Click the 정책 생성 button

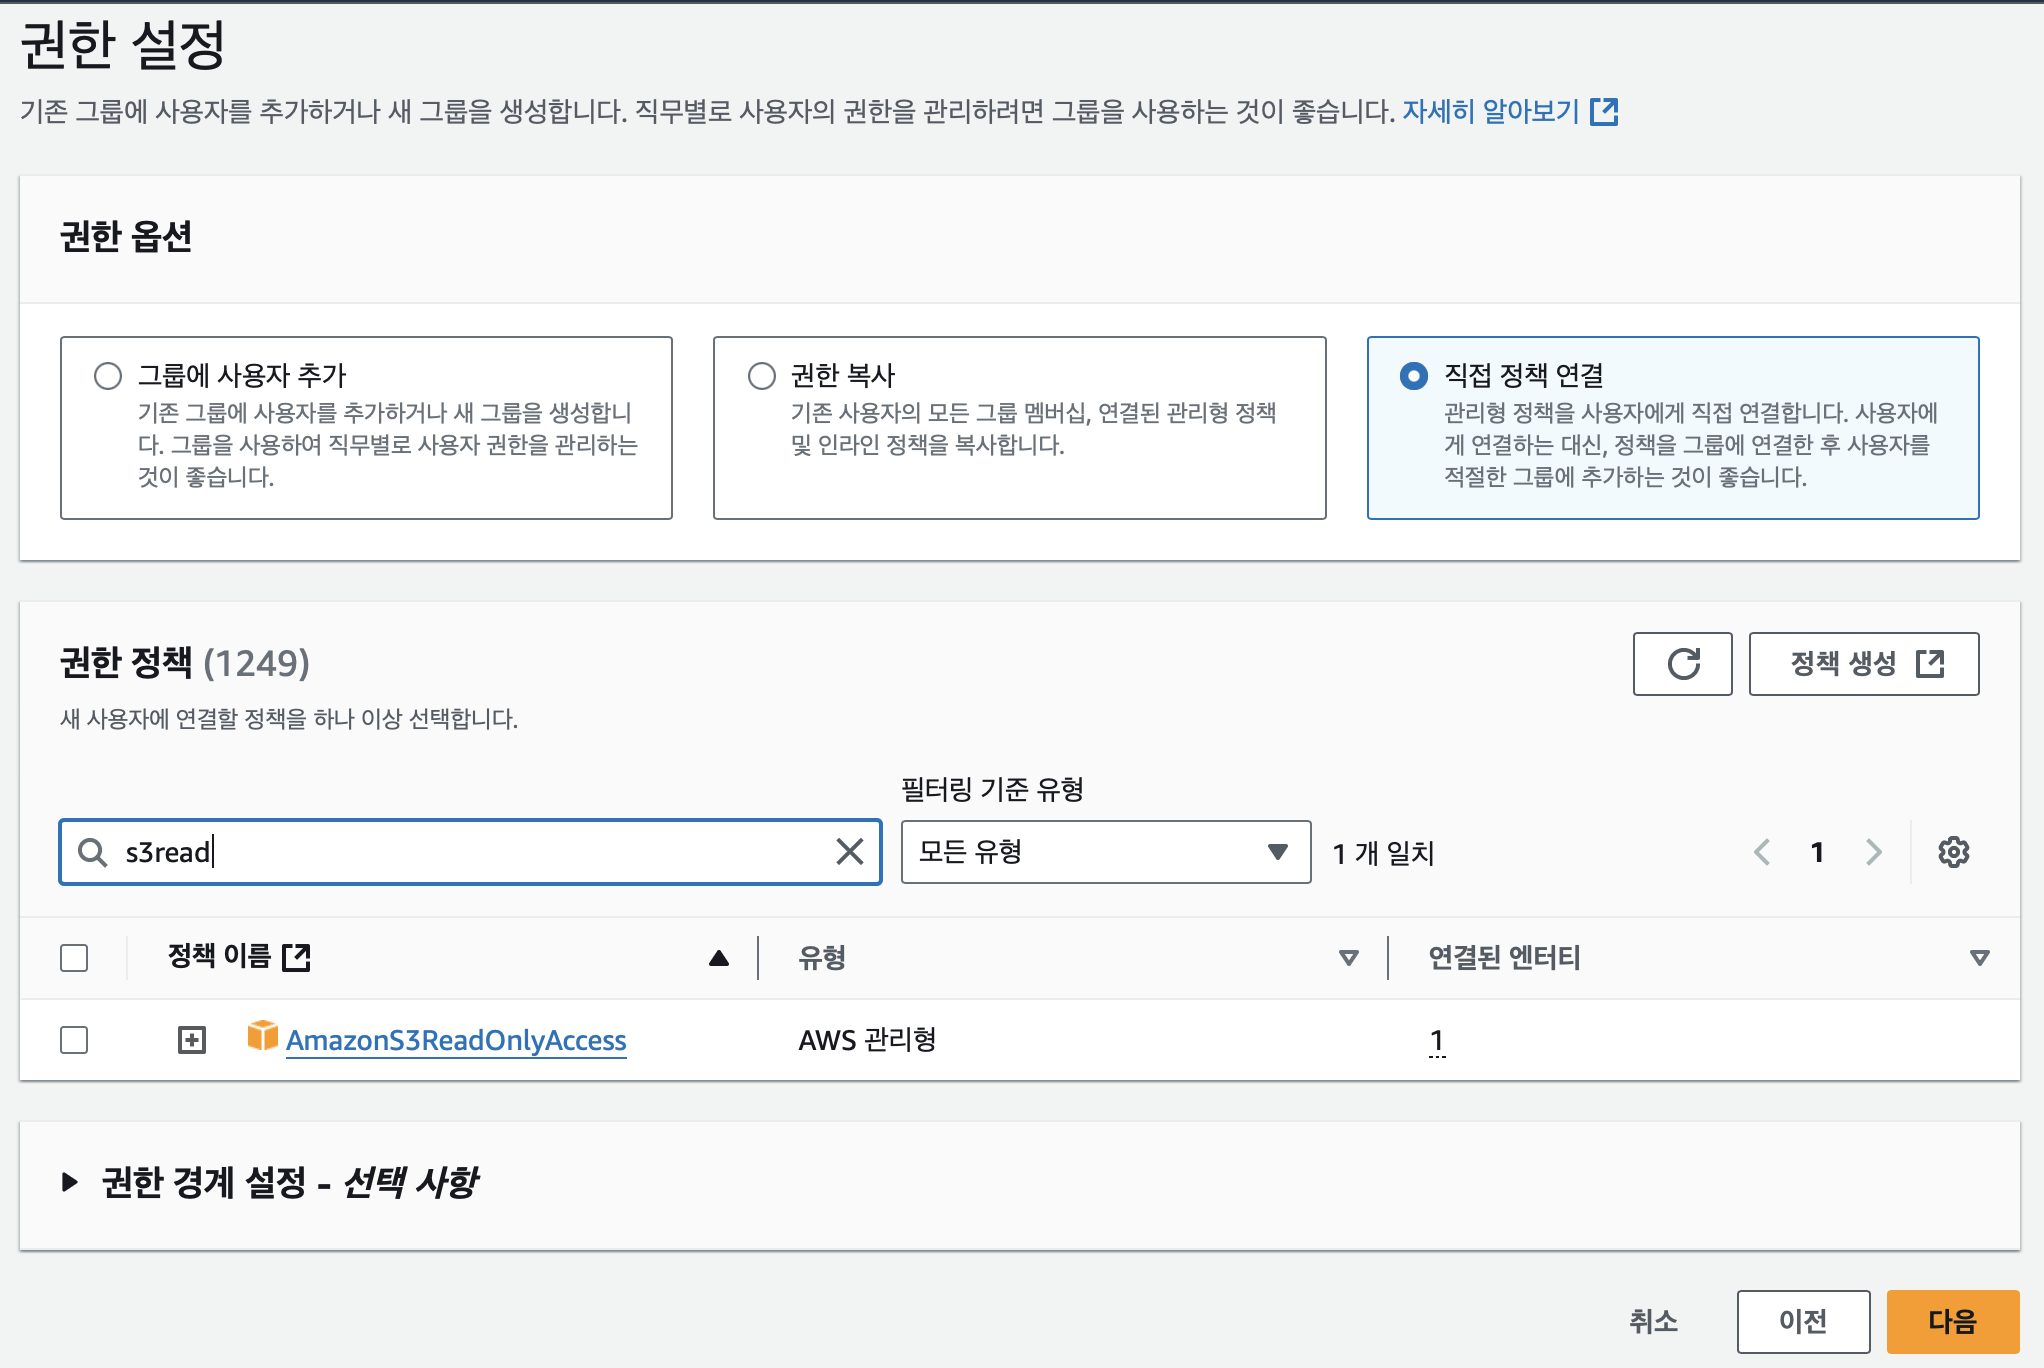click(x=1863, y=664)
